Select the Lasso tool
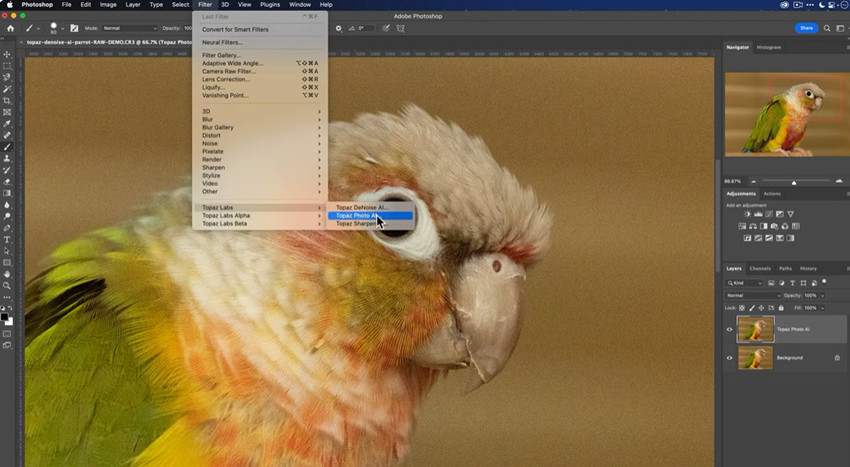850x467 pixels. 7,78
